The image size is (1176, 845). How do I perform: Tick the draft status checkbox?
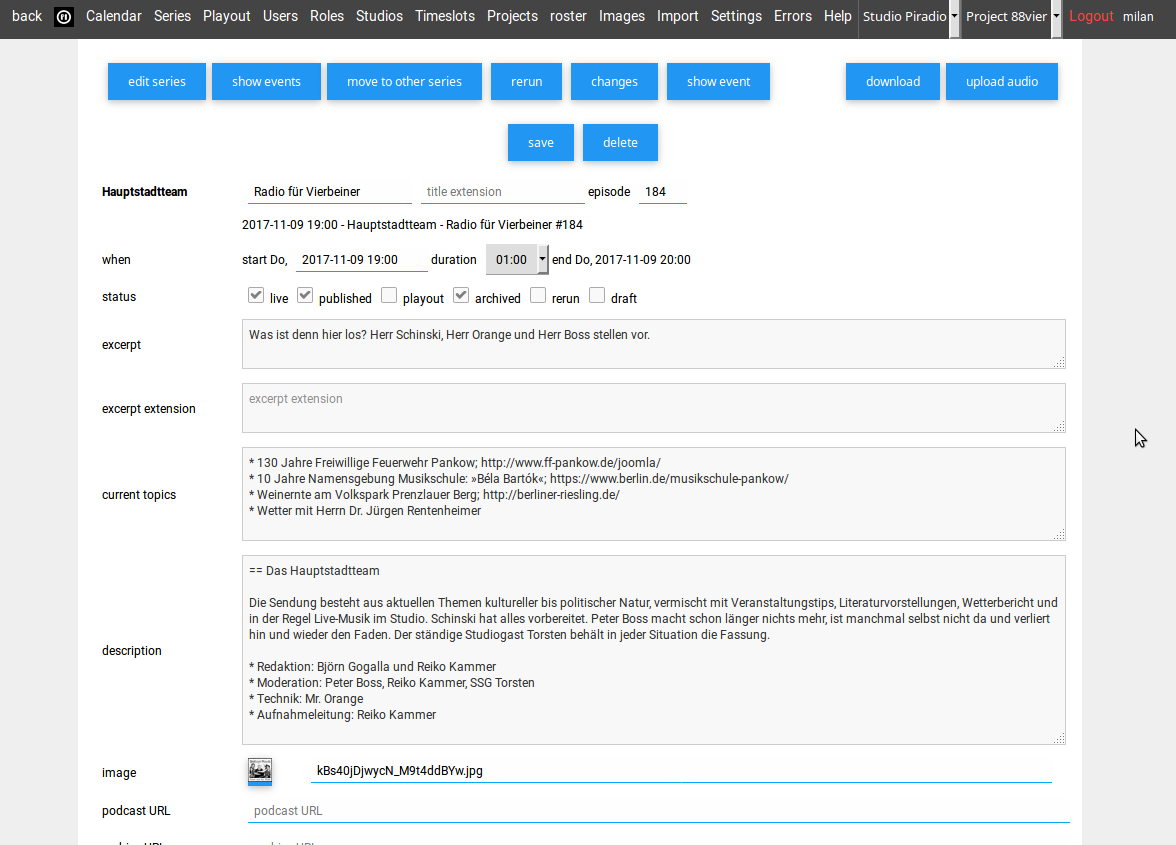click(x=597, y=296)
